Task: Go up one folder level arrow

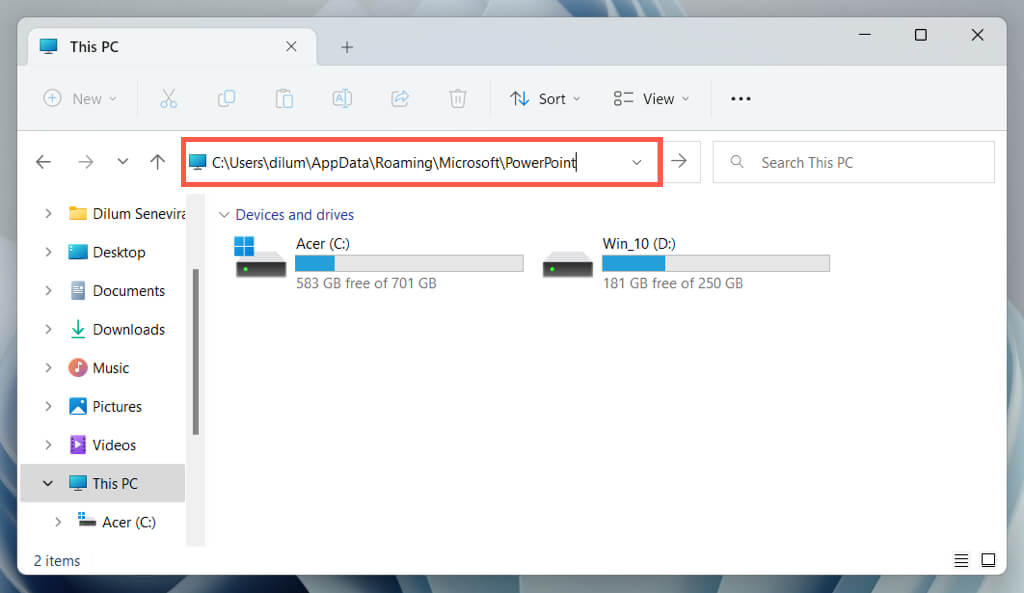Action: [157, 161]
